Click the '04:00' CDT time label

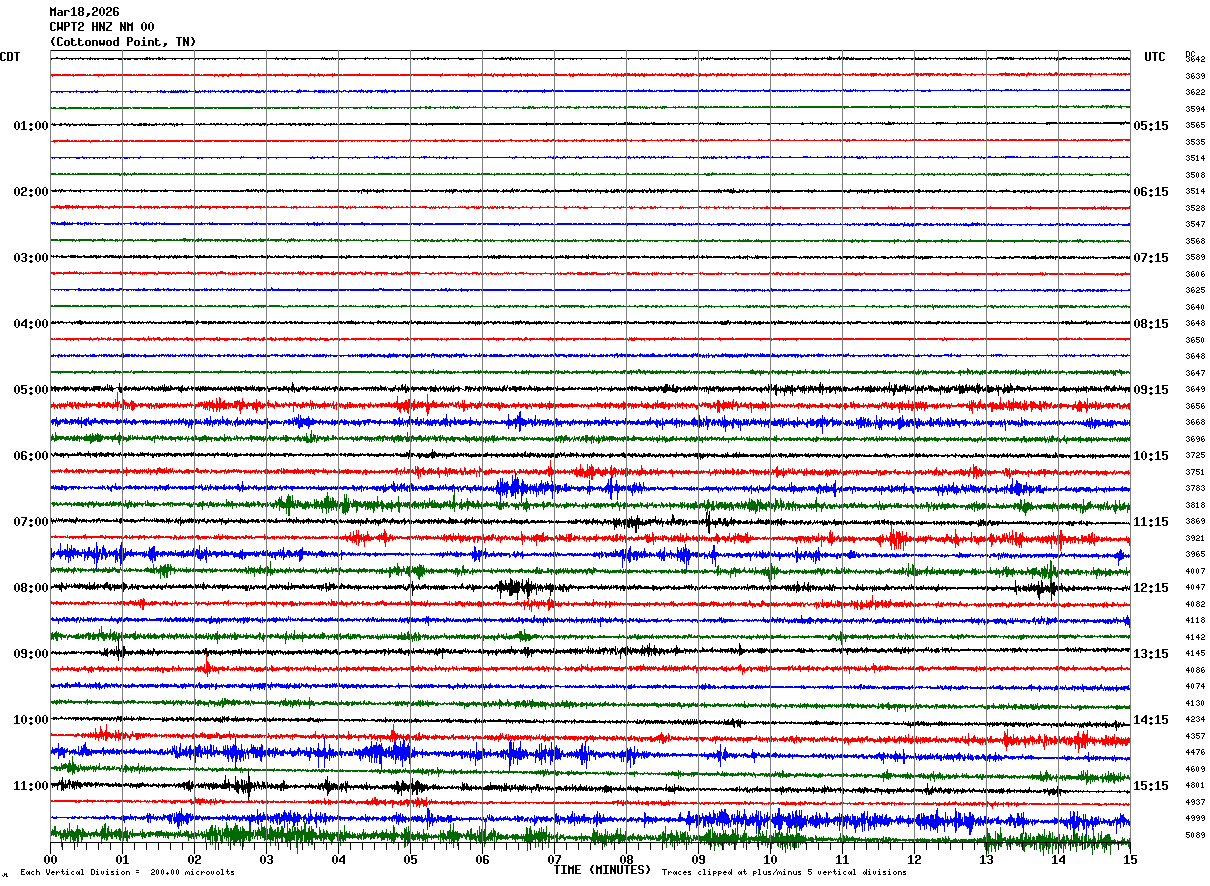pos(31,324)
